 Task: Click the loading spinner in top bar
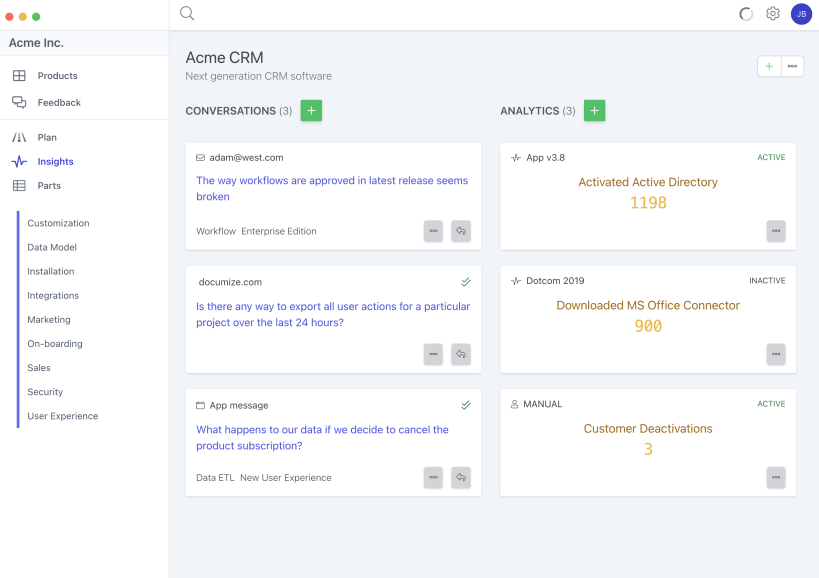click(746, 14)
